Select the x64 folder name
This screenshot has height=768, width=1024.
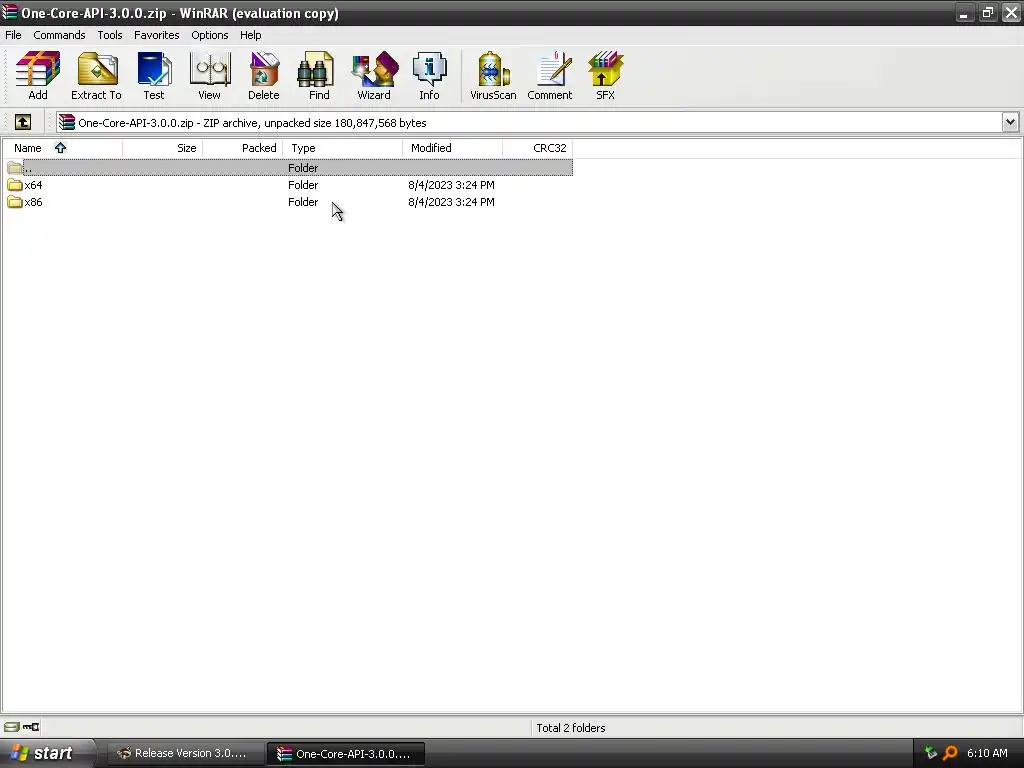pos(33,185)
